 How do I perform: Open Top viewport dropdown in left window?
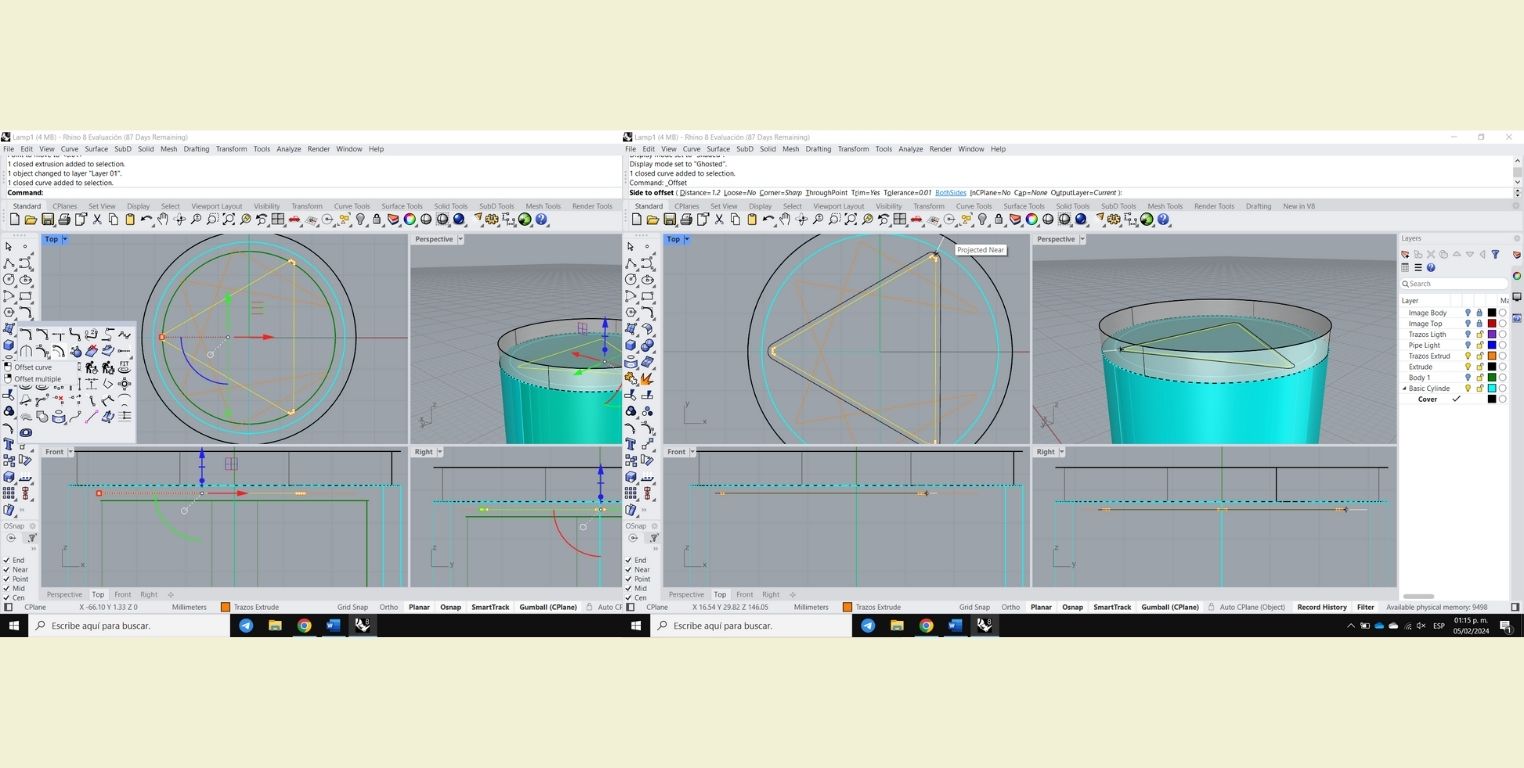(65, 239)
